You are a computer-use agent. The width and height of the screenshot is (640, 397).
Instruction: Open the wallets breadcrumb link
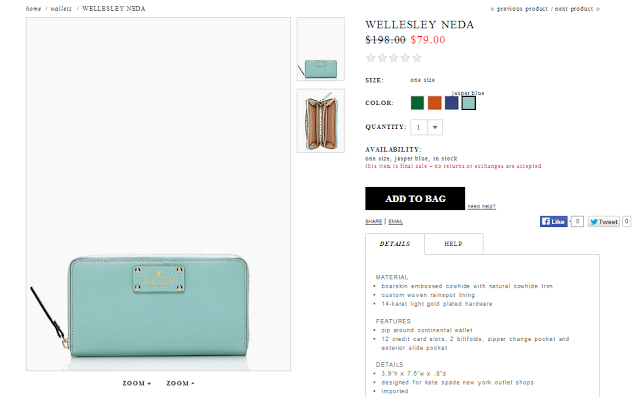(x=61, y=9)
